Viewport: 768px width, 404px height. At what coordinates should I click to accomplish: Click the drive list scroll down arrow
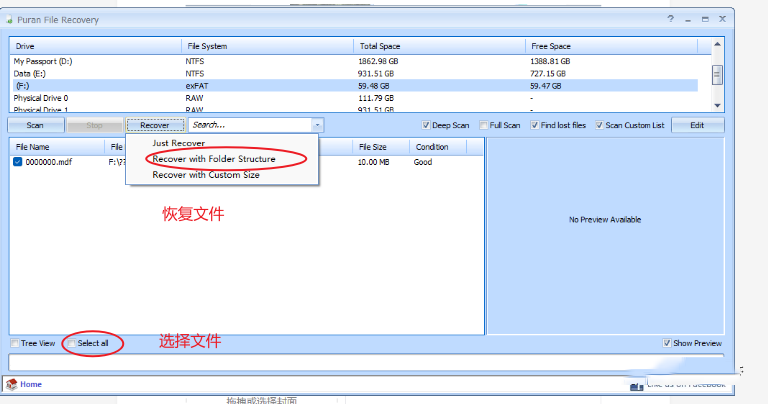[x=717, y=106]
